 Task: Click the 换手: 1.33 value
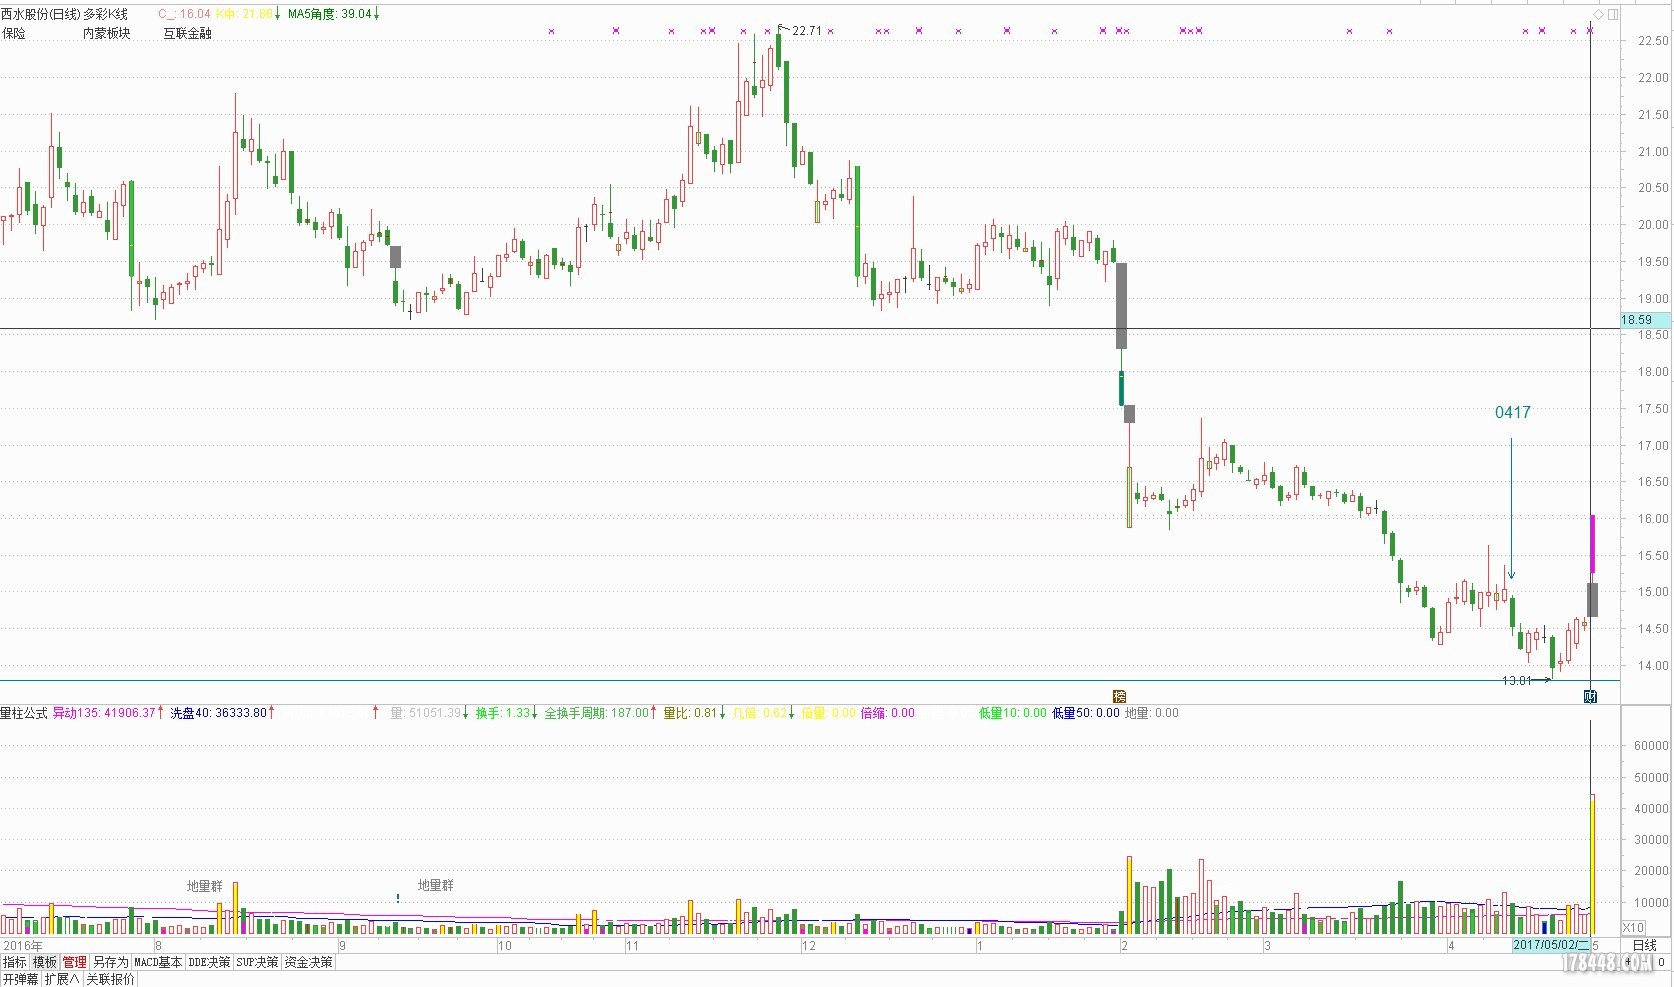[x=503, y=713]
